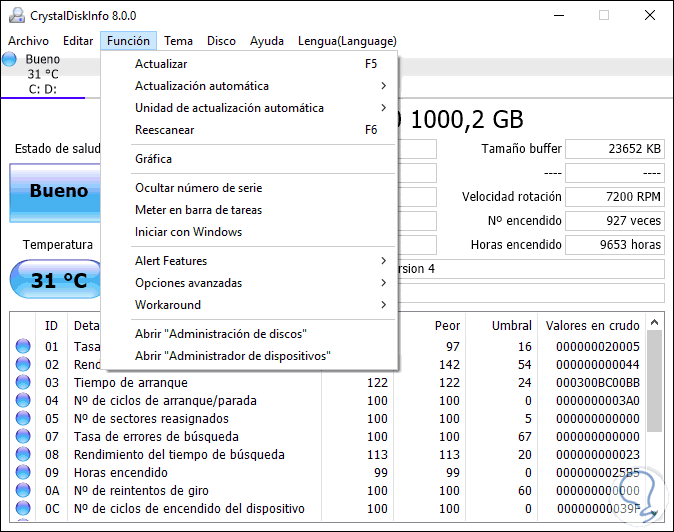The image size is (674, 532).
Task: Toggle Ocultar número de serie
Action: 249,188
